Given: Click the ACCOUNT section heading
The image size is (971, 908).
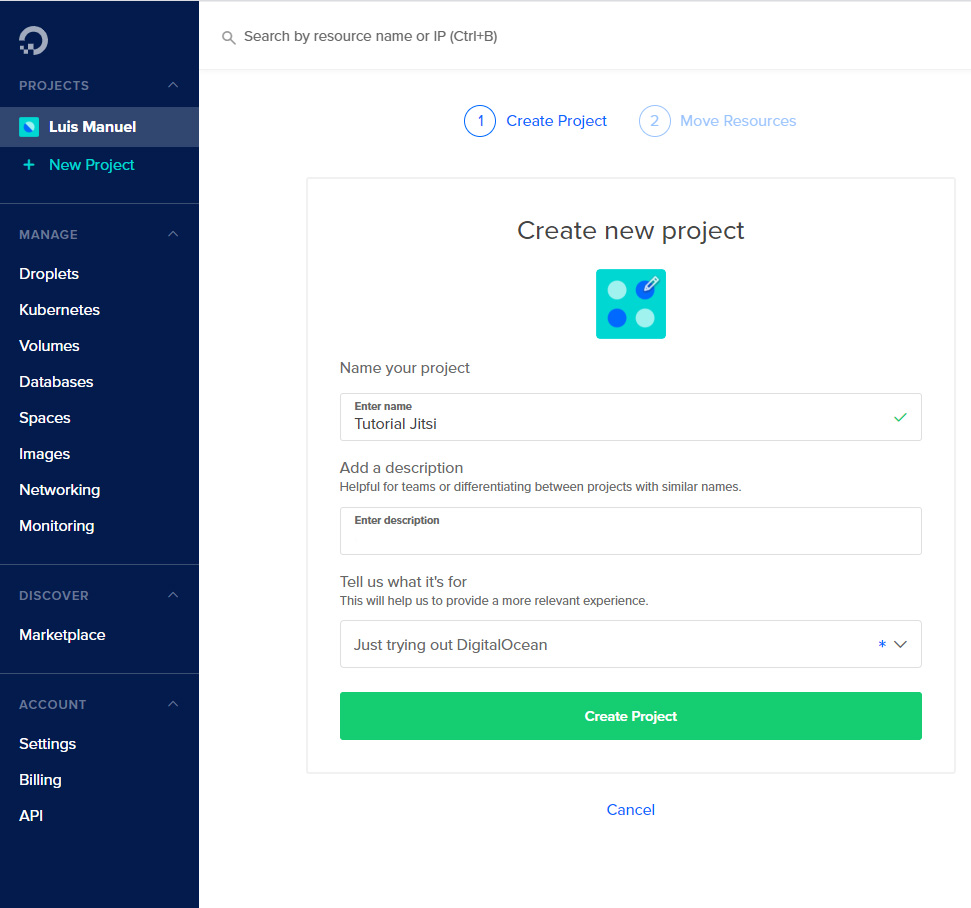Looking at the screenshot, I should pos(53,705).
